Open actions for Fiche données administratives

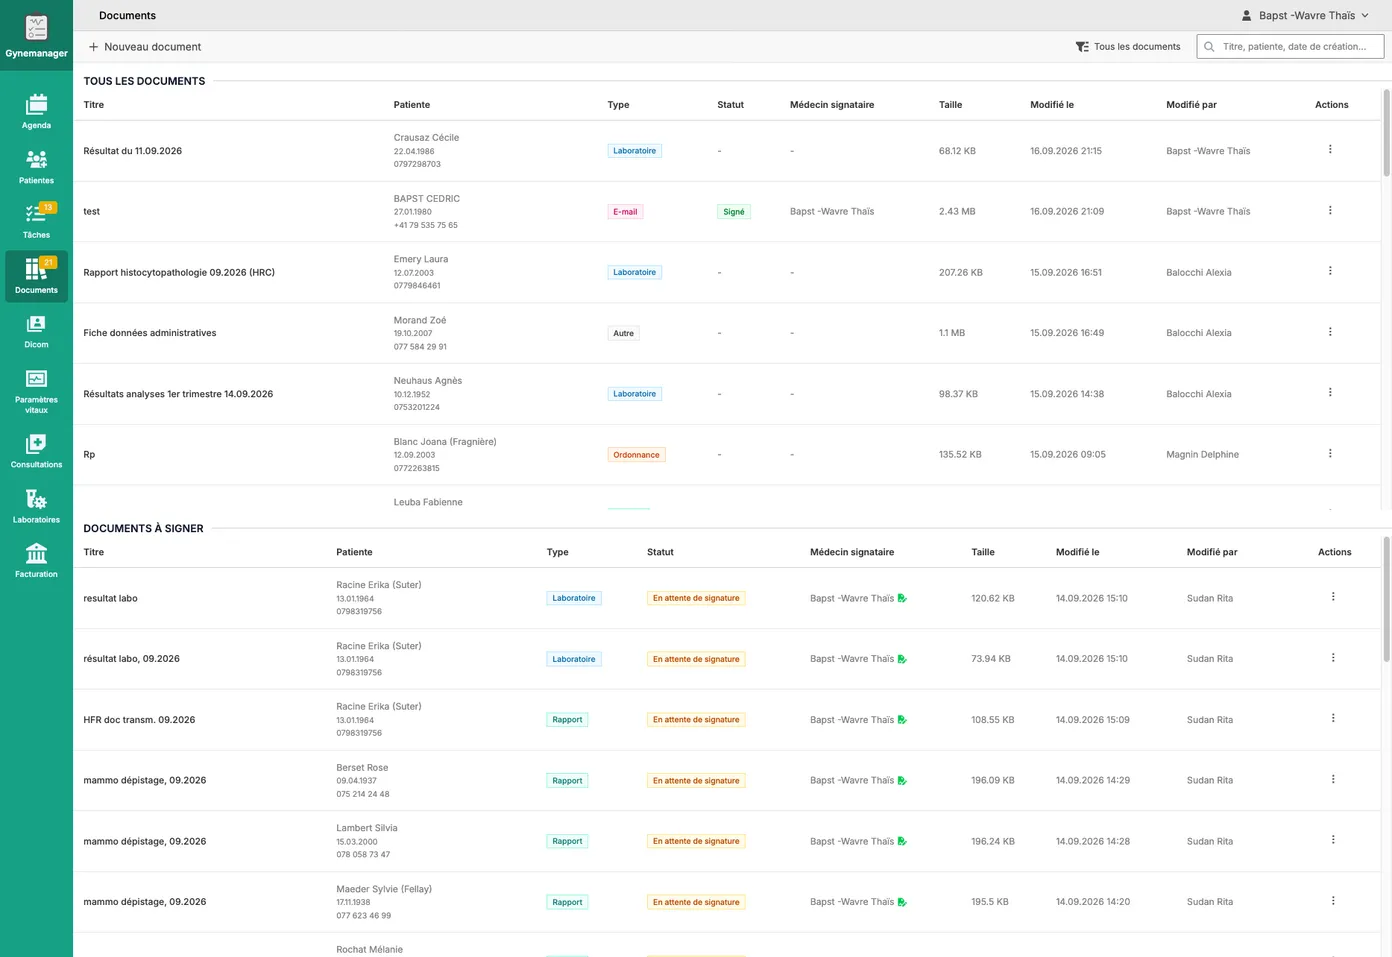tap(1330, 332)
